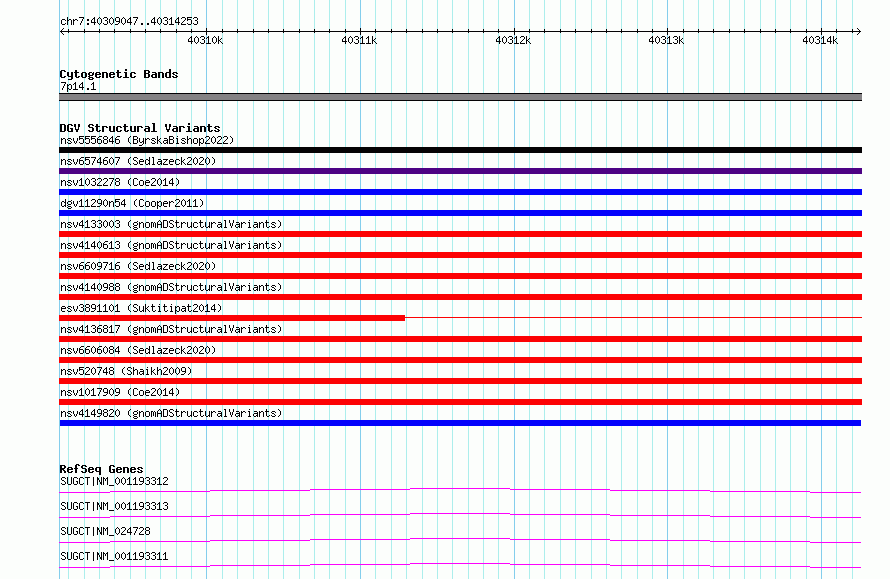Click the Cytogenetic Bands track heading
The width and height of the screenshot is (890, 579).
point(119,74)
